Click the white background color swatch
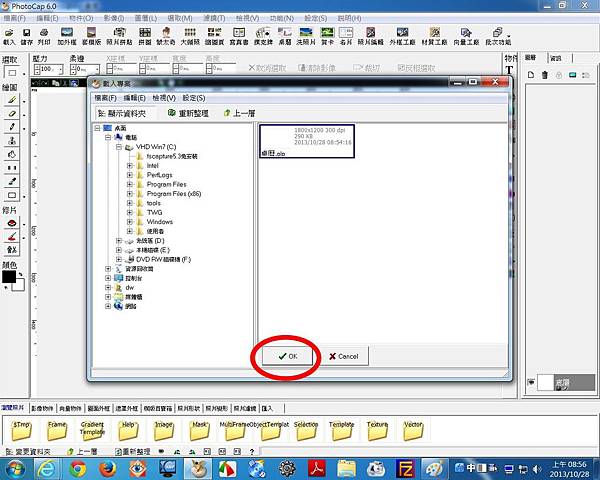This screenshot has width=600, height=480. 19,285
